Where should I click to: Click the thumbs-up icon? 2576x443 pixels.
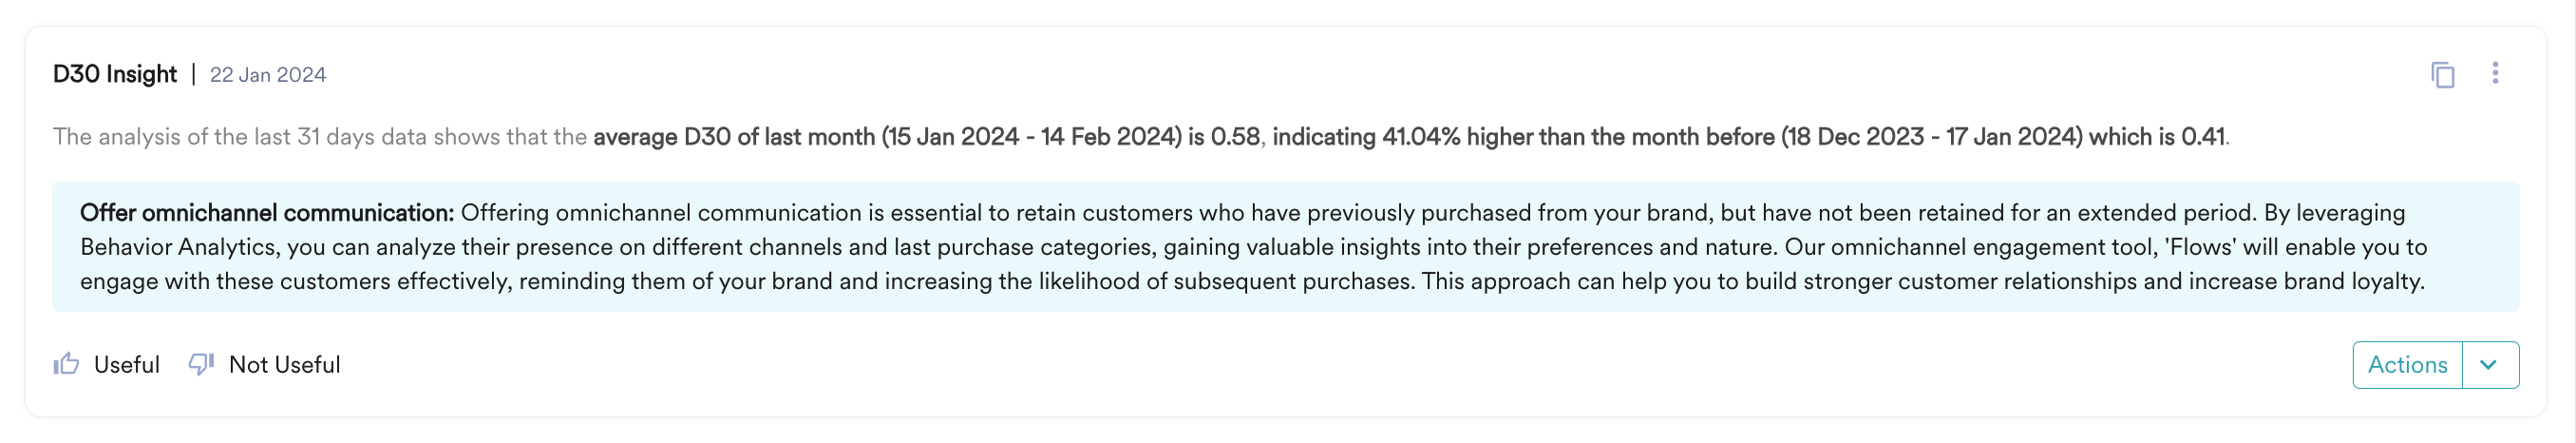coord(66,364)
